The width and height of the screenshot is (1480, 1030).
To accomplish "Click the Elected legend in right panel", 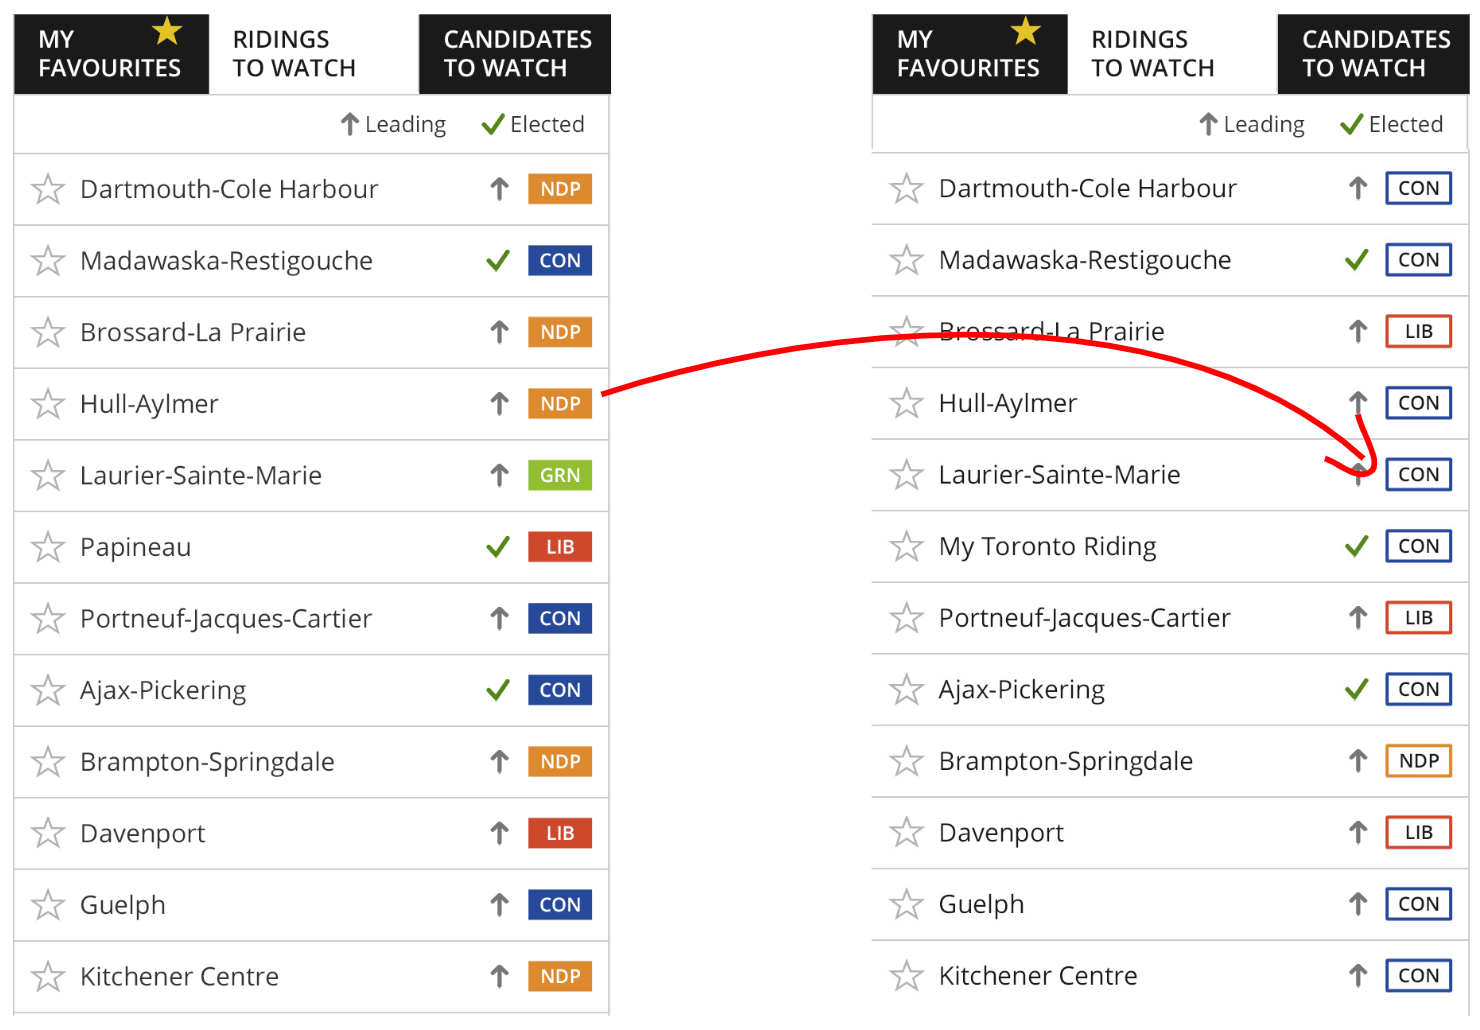I will coord(1392,124).
